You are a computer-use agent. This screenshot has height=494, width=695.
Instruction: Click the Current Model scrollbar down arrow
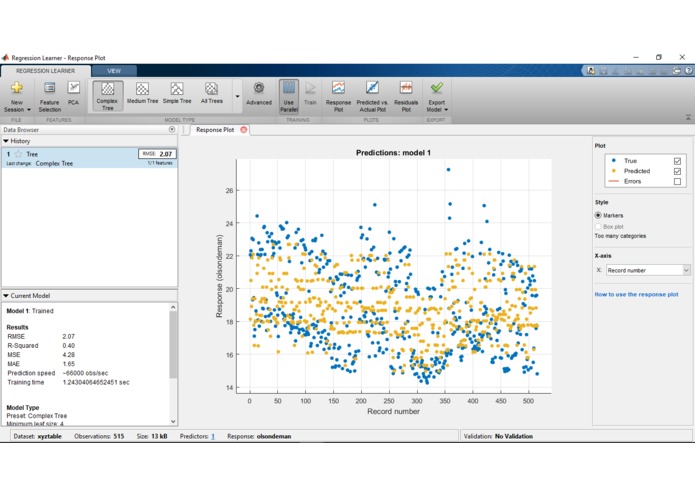point(173,421)
